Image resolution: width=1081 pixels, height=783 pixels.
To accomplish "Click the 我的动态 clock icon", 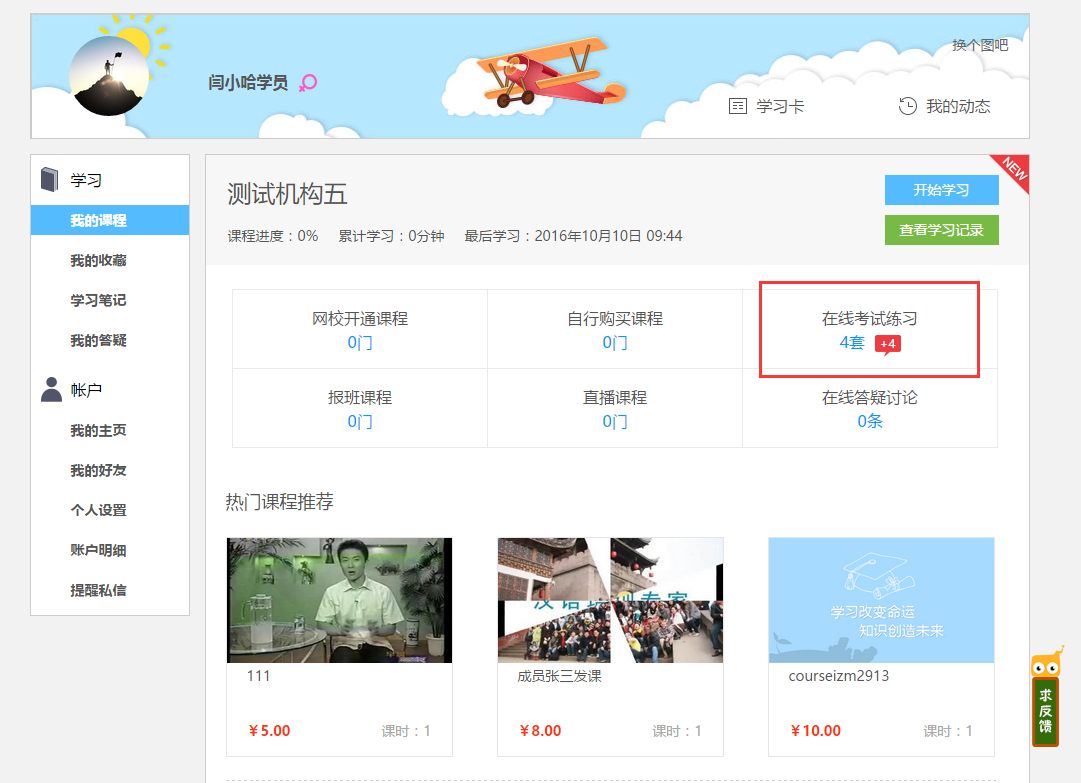I will pos(907,106).
